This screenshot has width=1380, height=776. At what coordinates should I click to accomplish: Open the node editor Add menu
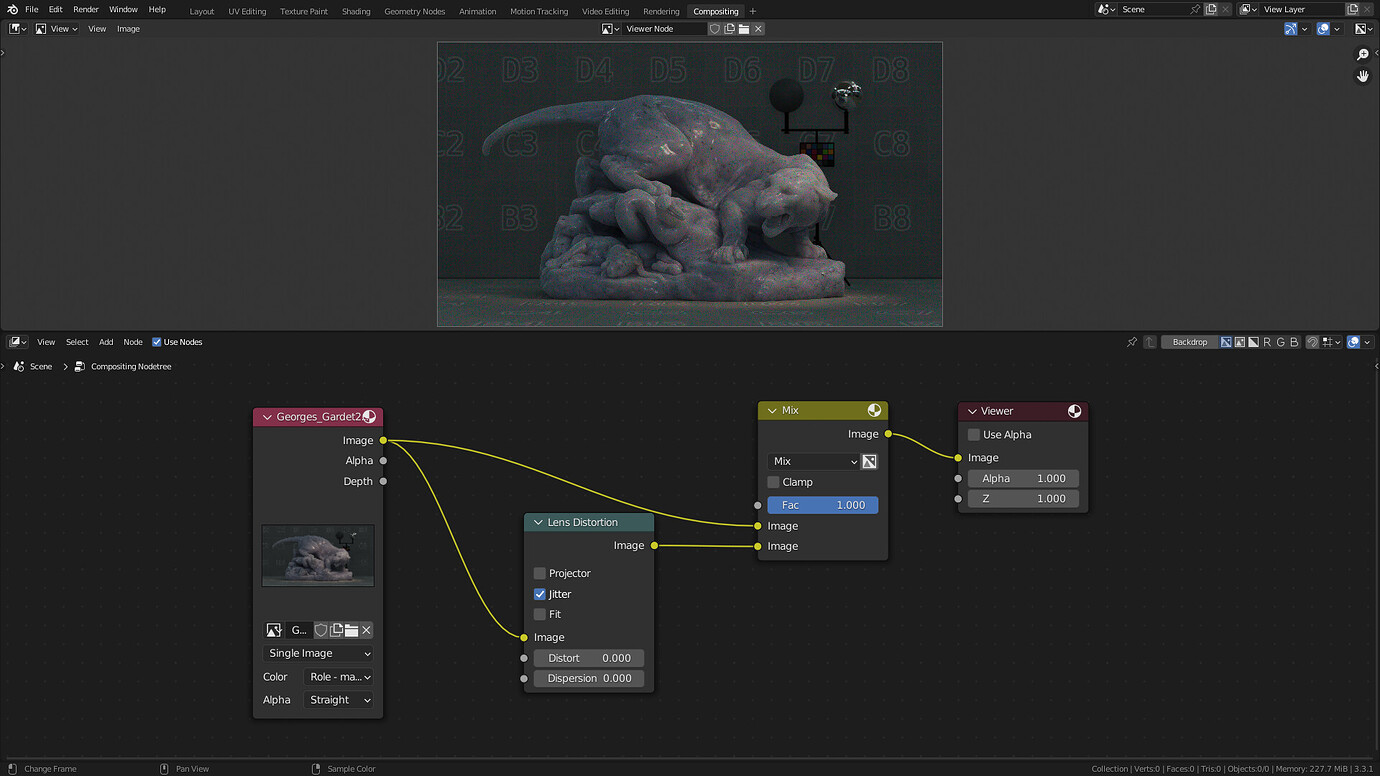[106, 342]
